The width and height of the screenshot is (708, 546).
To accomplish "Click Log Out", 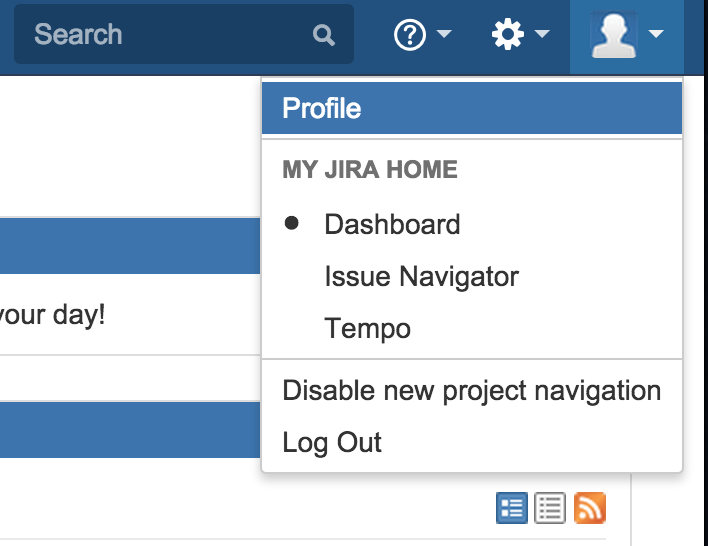I will click(332, 442).
